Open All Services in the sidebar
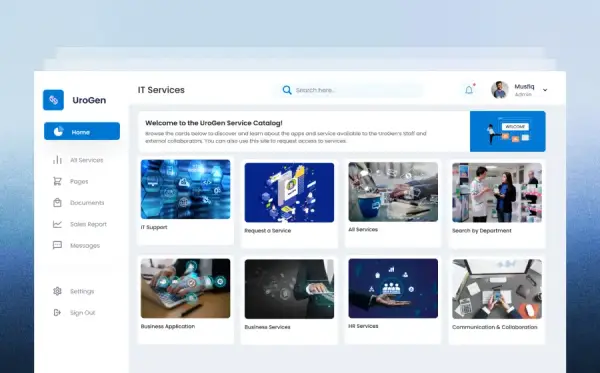 click(x=86, y=160)
